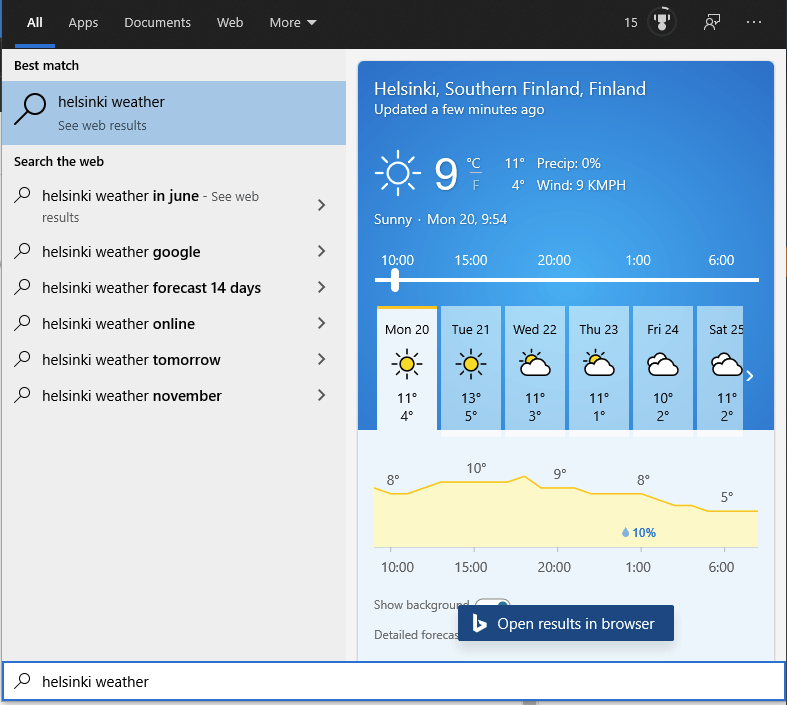Expand forecast 14 days suggestion arrow
The height and width of the screenshot is (705, 787).
(322, 288)
